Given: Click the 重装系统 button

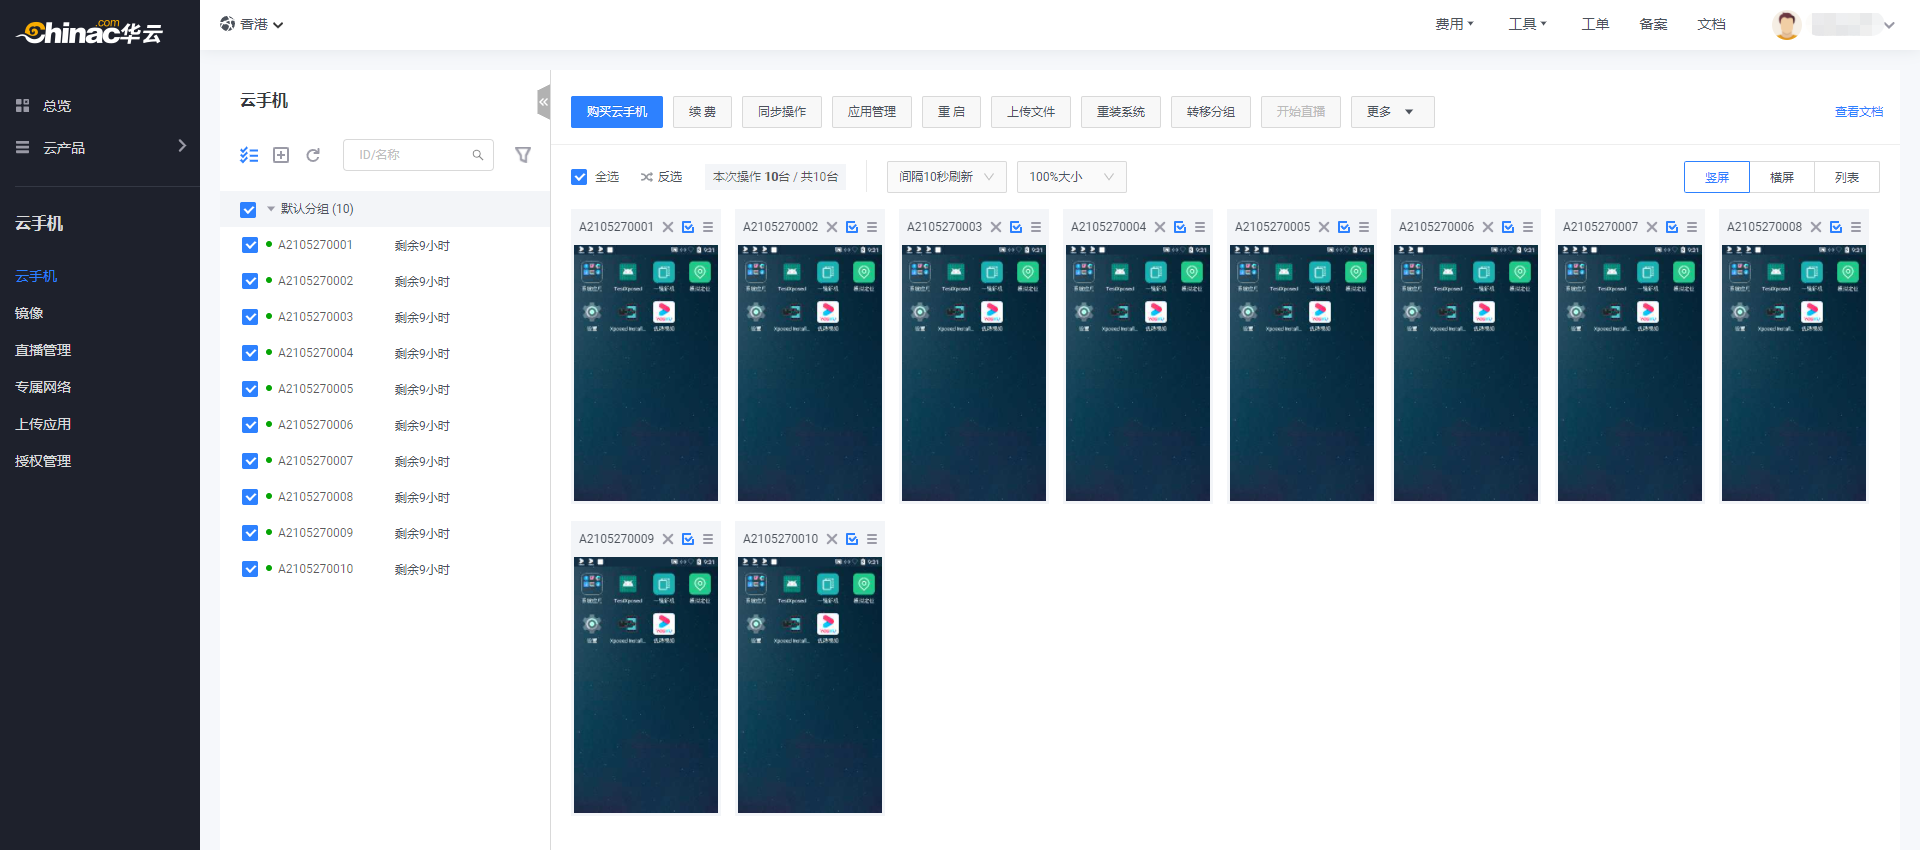Looking at the screenshot, I should point(1121,112).
